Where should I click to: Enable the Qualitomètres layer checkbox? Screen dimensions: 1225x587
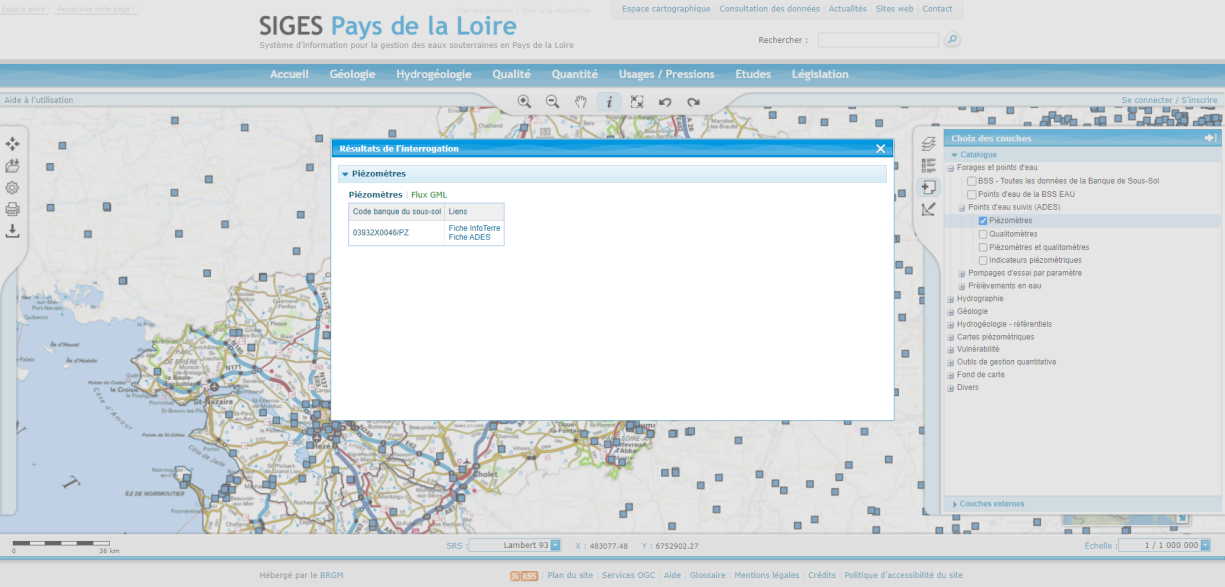983,234
